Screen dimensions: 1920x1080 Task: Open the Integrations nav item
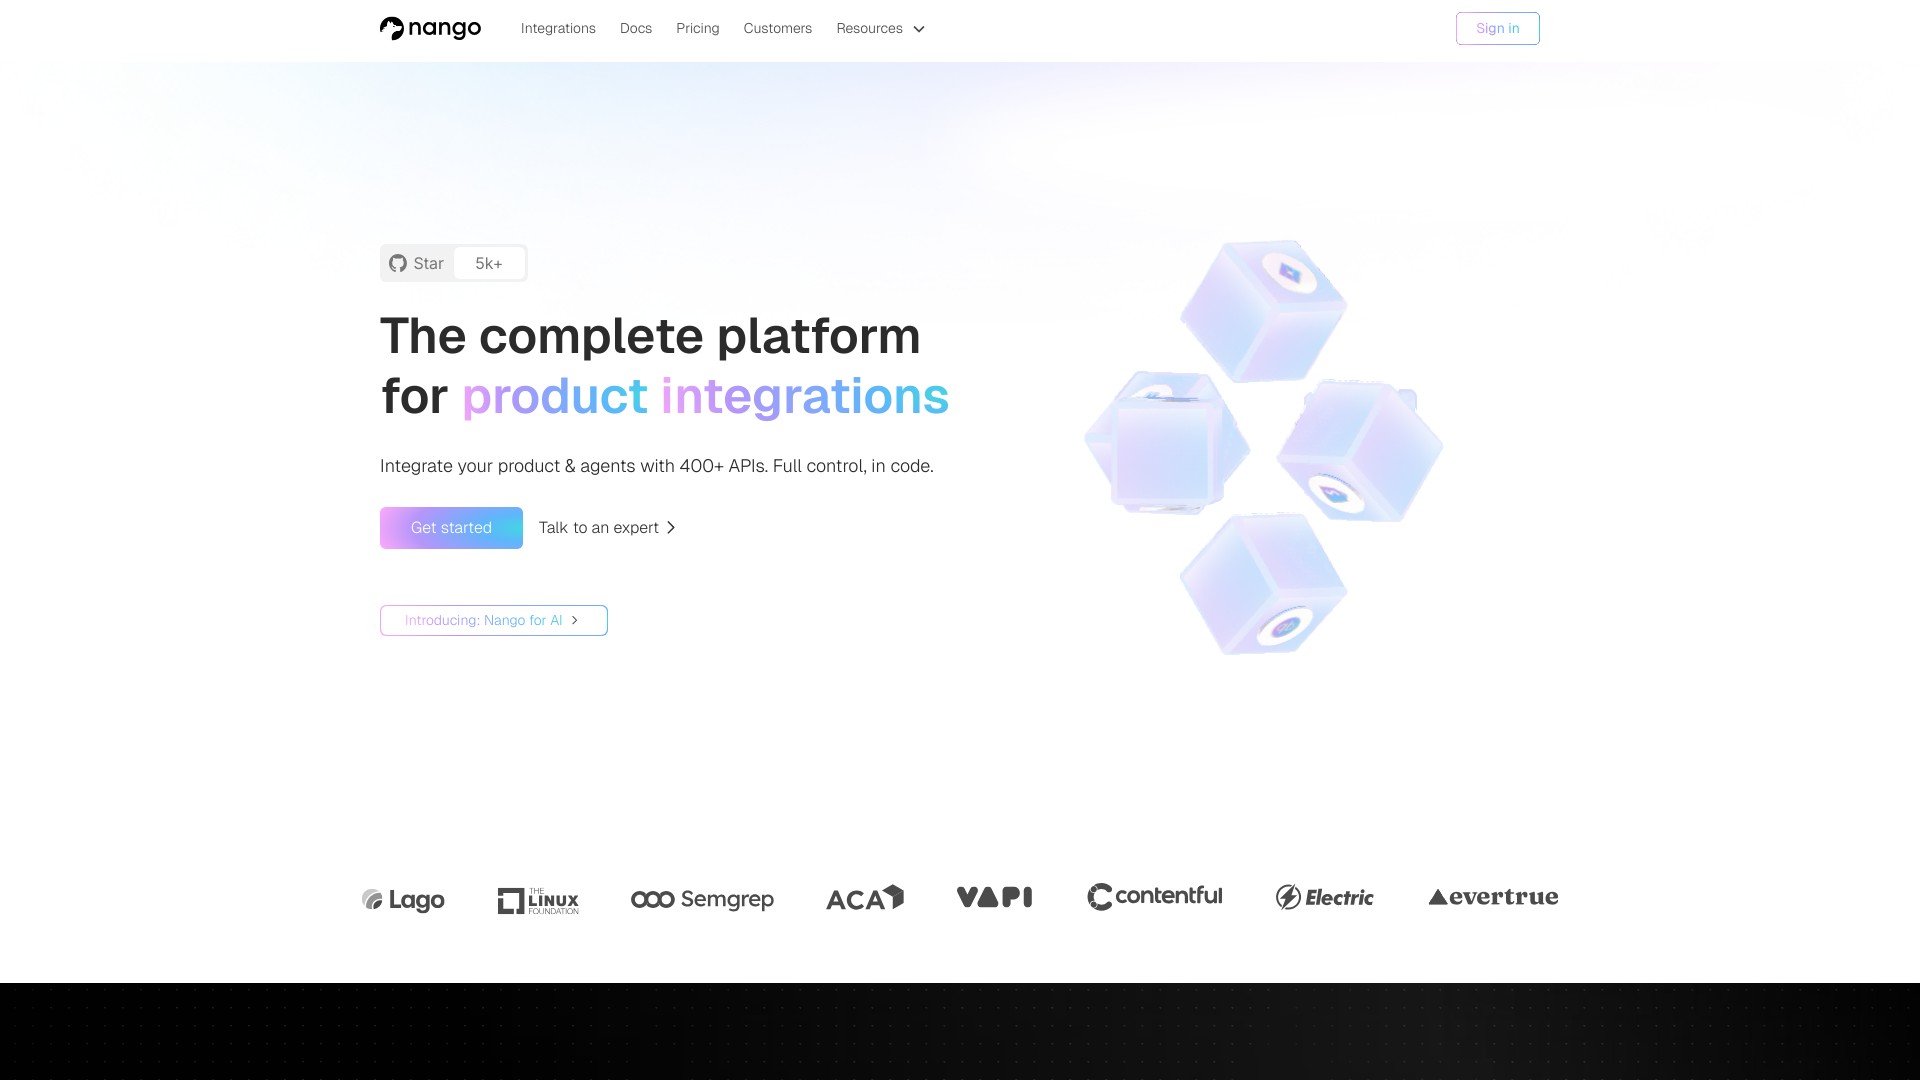coord(558,28)
